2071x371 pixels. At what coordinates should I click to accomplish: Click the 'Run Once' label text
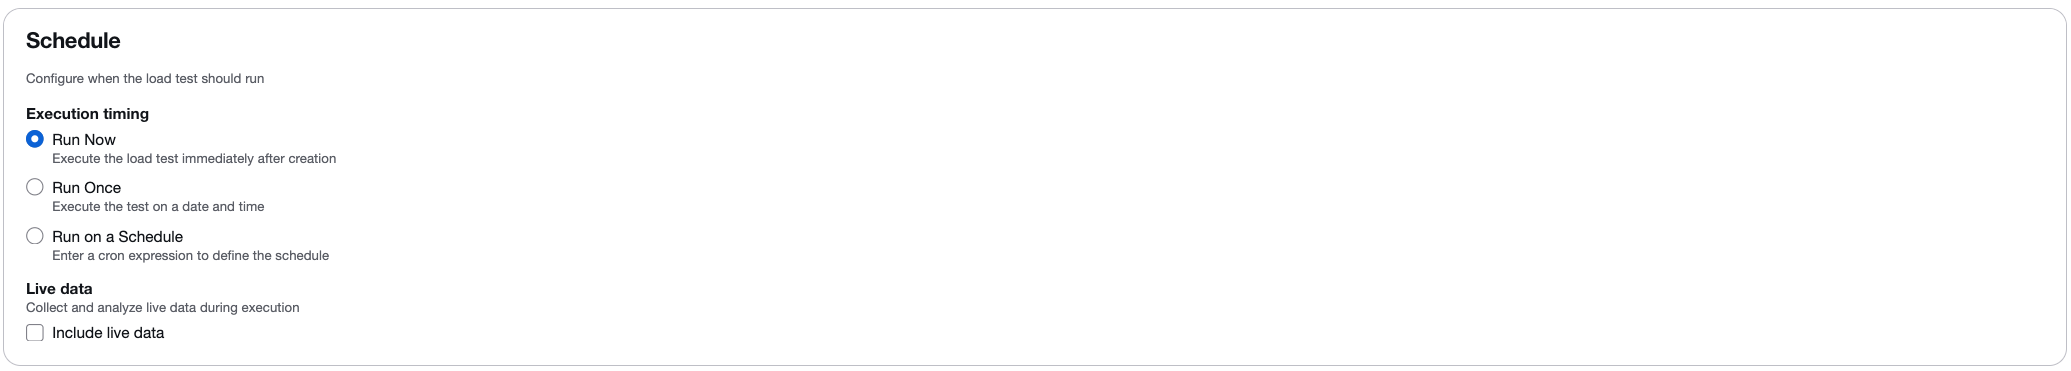(87, 188)
